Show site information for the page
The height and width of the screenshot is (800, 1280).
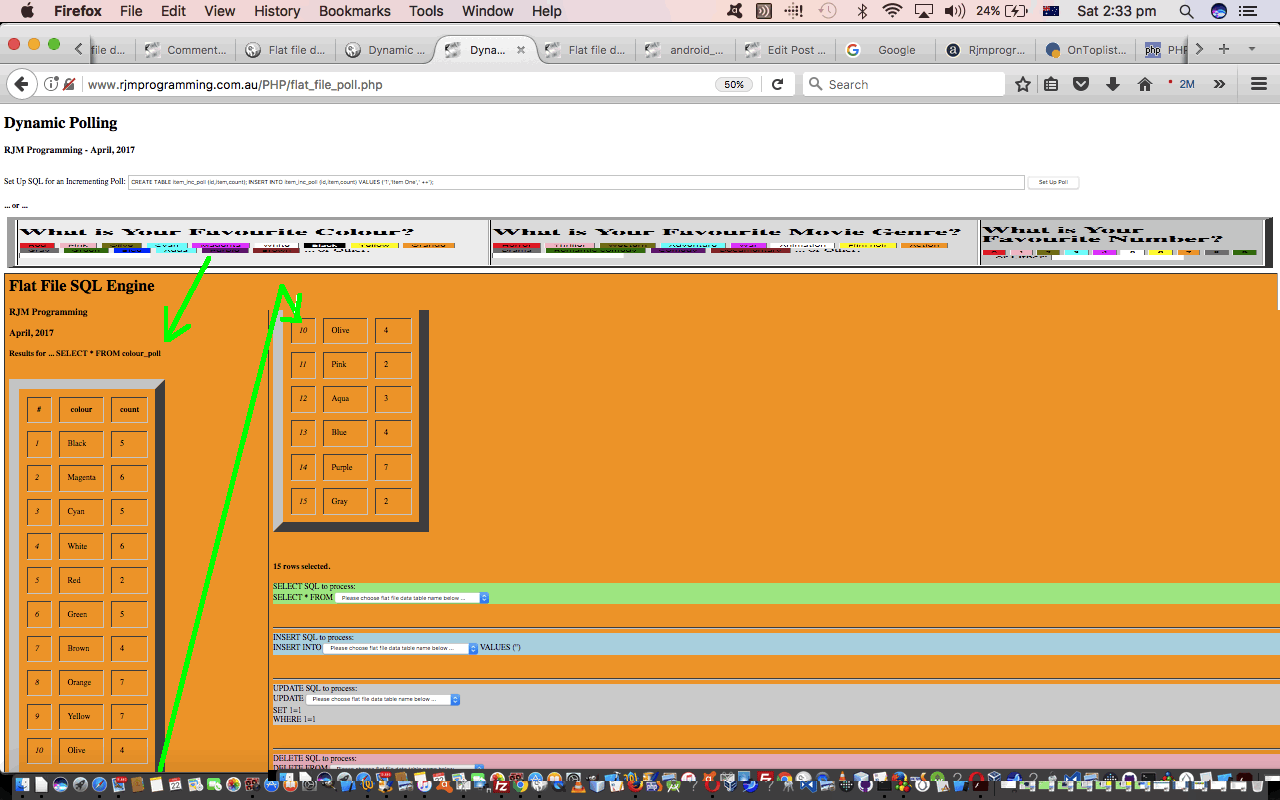tap(52, 85)
